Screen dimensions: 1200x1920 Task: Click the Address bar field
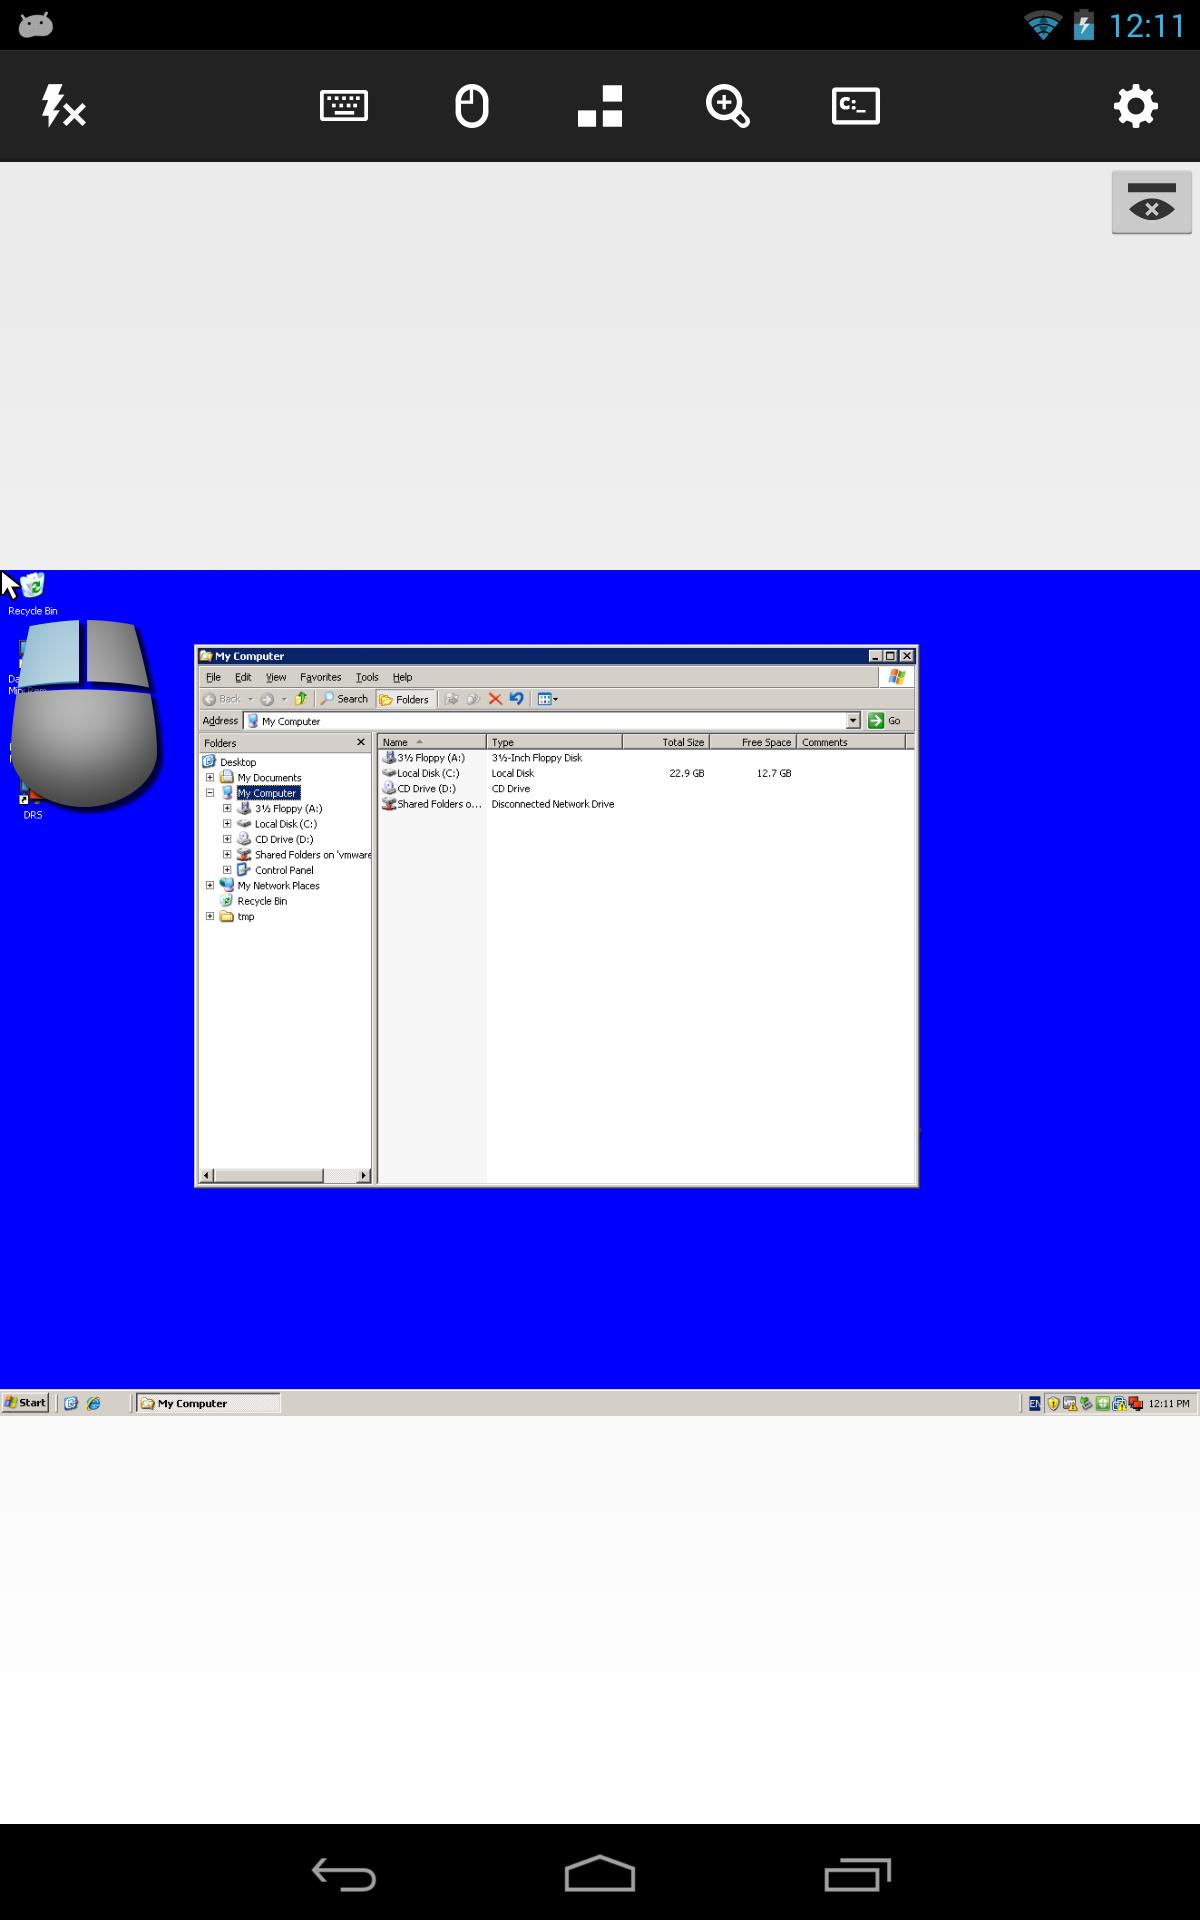552,721
